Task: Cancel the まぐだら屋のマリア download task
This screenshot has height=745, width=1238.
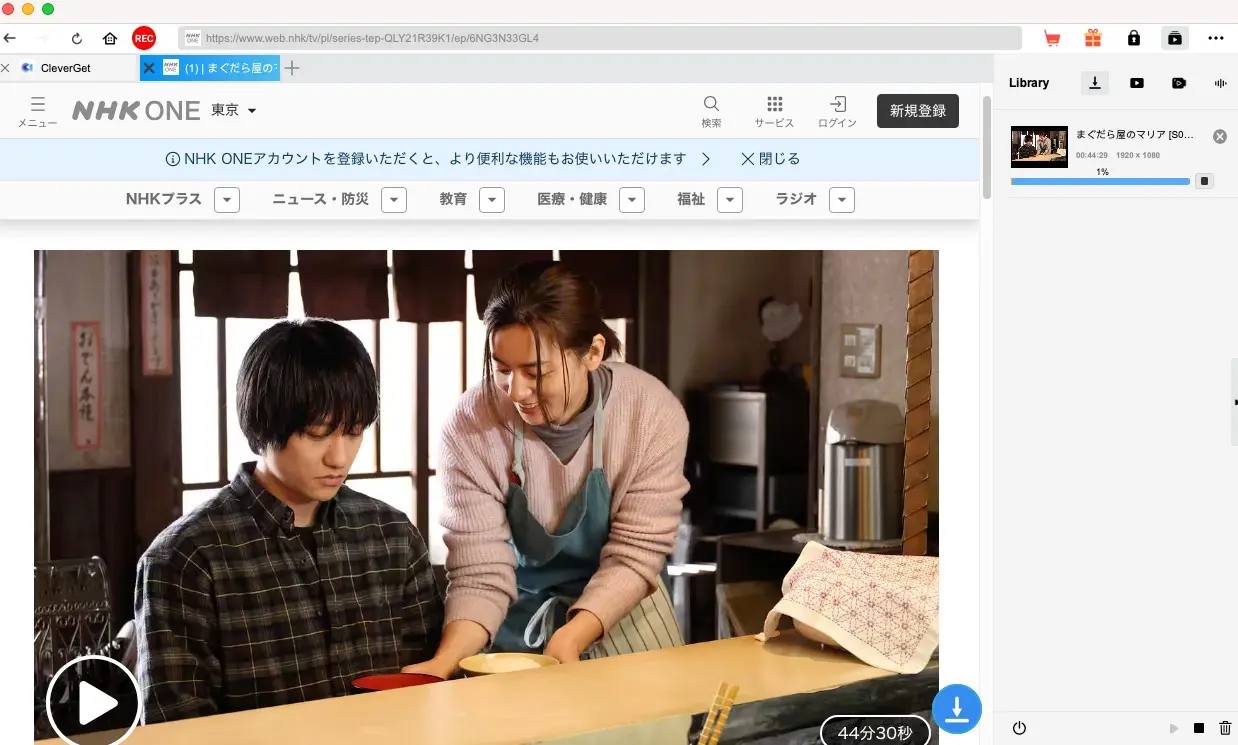Action: (1220, 136)
